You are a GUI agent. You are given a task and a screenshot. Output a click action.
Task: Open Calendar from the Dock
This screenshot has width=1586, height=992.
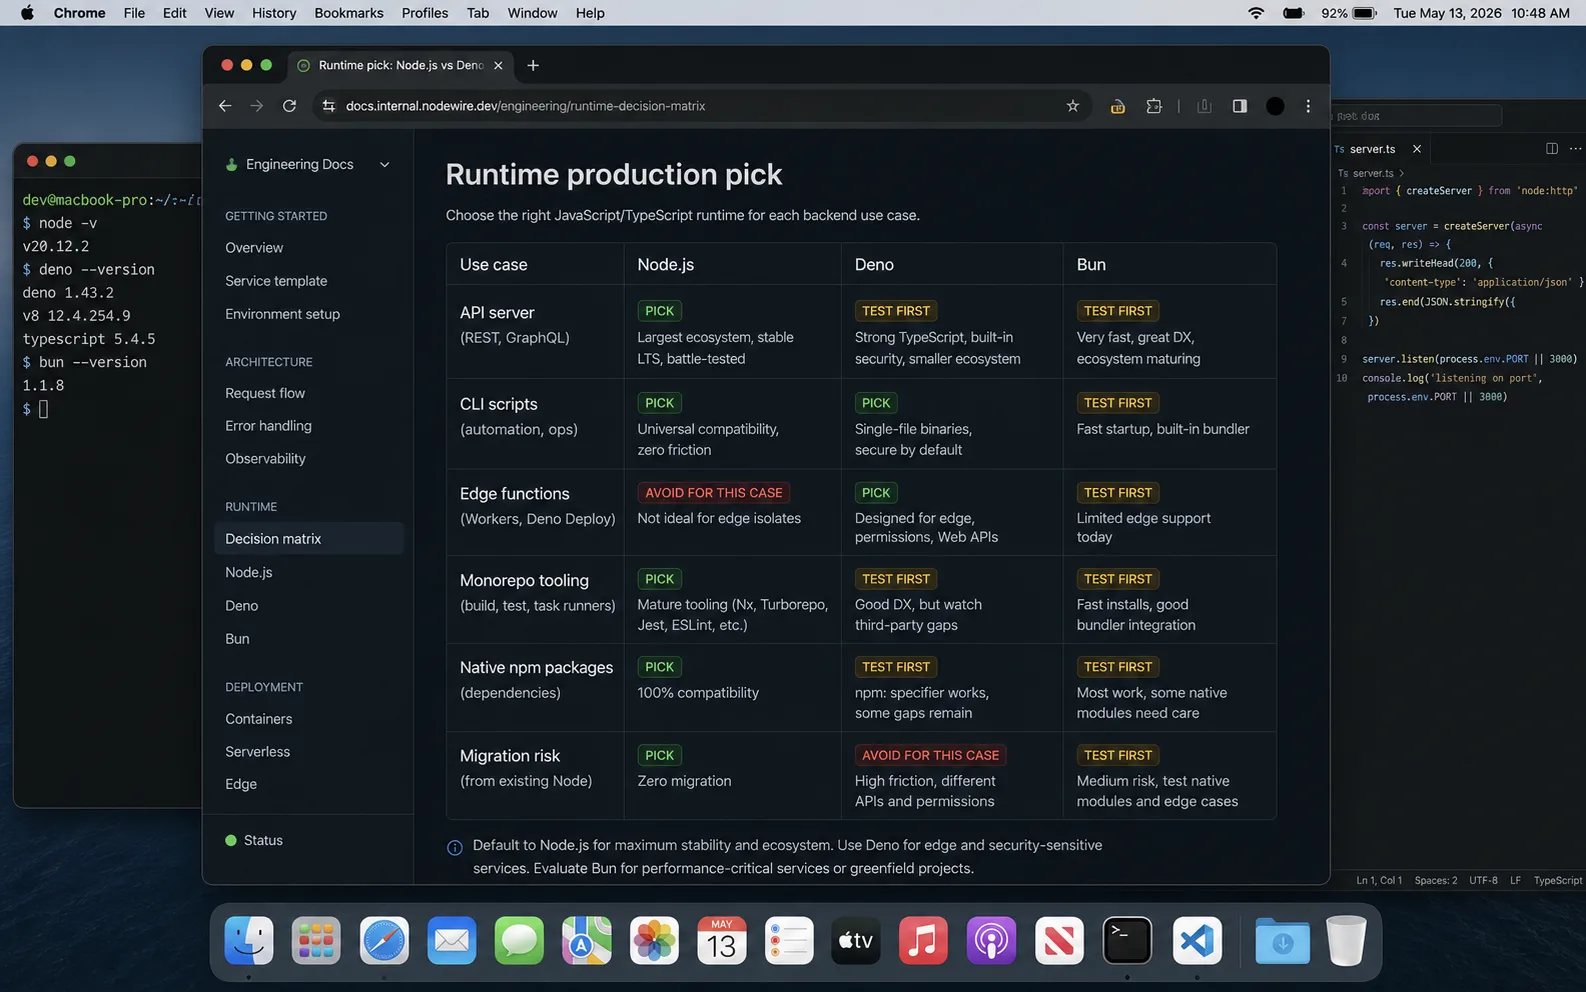pyautogui.click(x=722, y=940)
